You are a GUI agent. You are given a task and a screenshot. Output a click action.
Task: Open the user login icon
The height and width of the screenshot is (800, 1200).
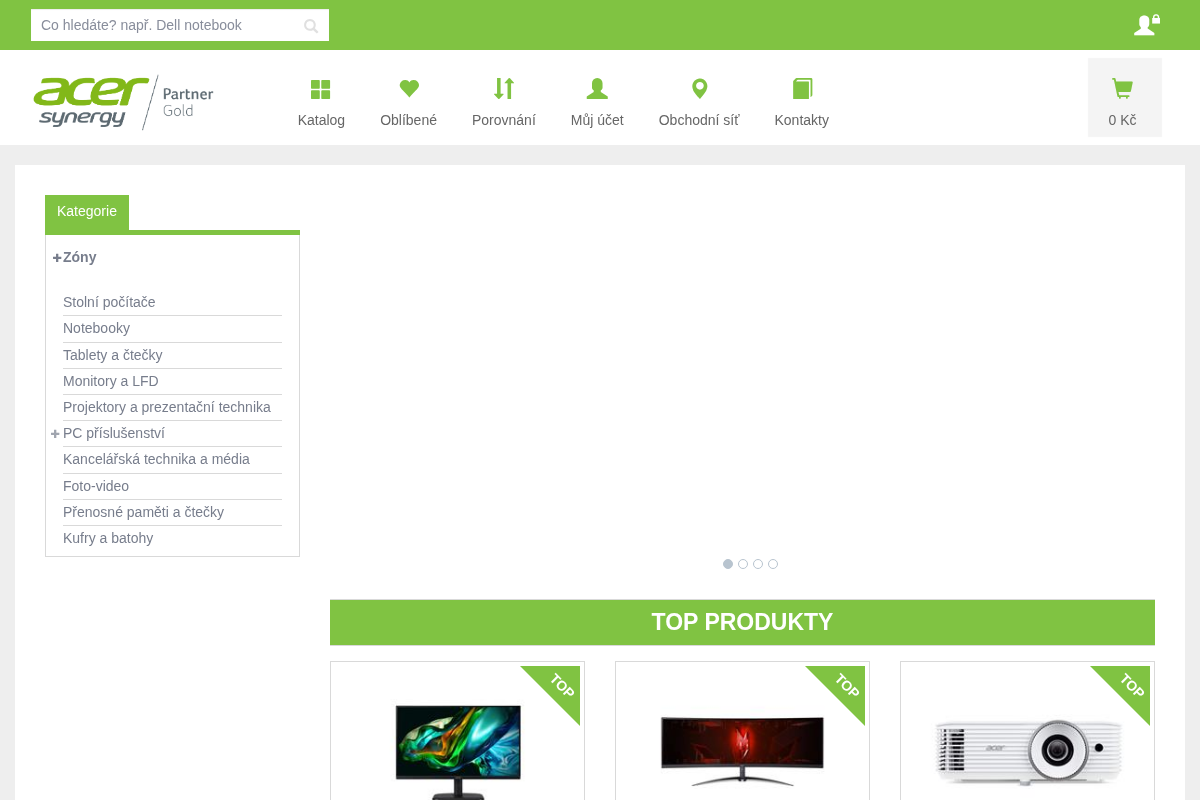pos(1147,25)
